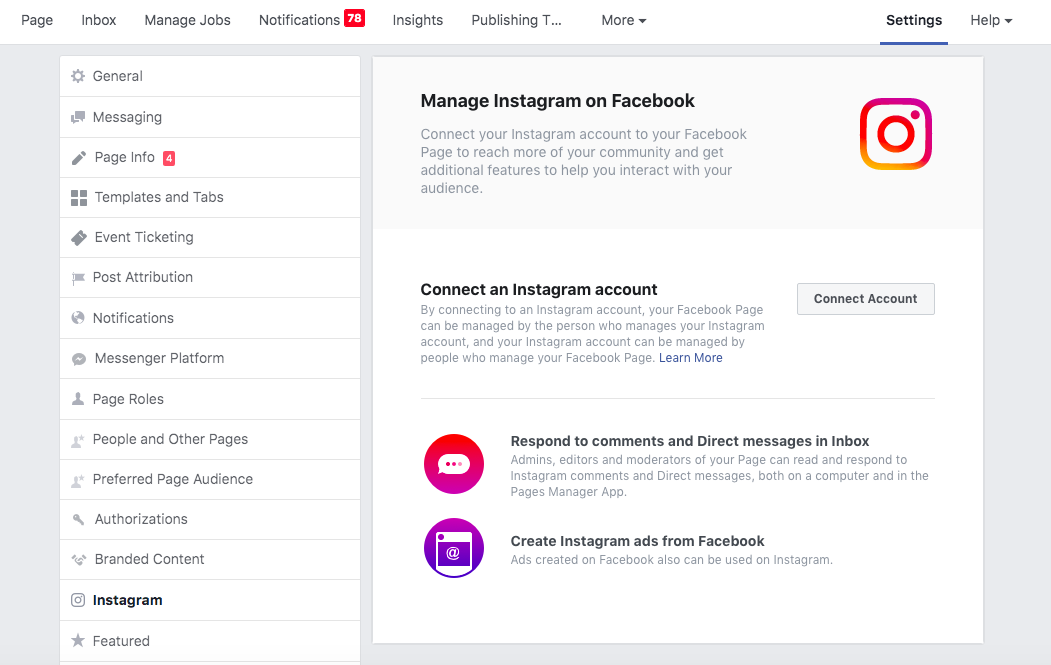The image size is (1051, 665).
Task: Open People and Other Pages settings
Action: point(210,440)
